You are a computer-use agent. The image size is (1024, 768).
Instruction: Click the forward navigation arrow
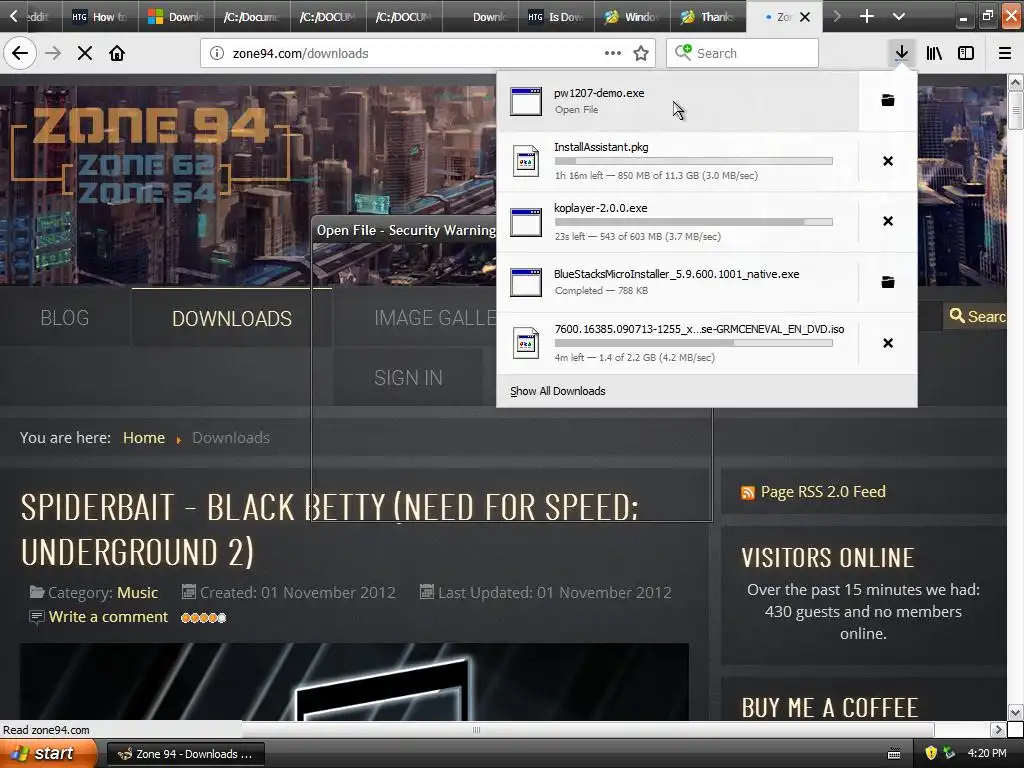point(53,53)
